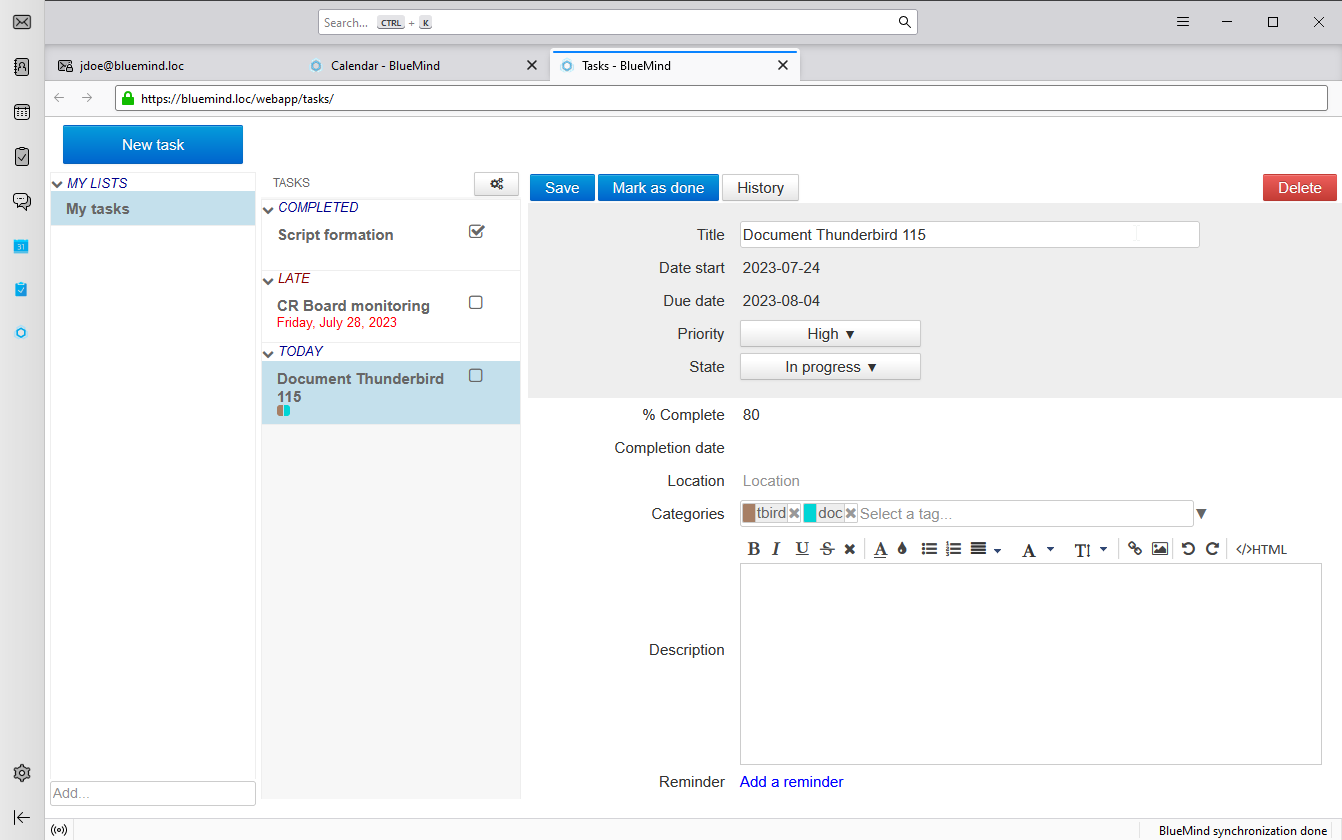Tick the Document Thunderbird 115 checkbox
The image size is (1342, 840).
pos(476,375)
